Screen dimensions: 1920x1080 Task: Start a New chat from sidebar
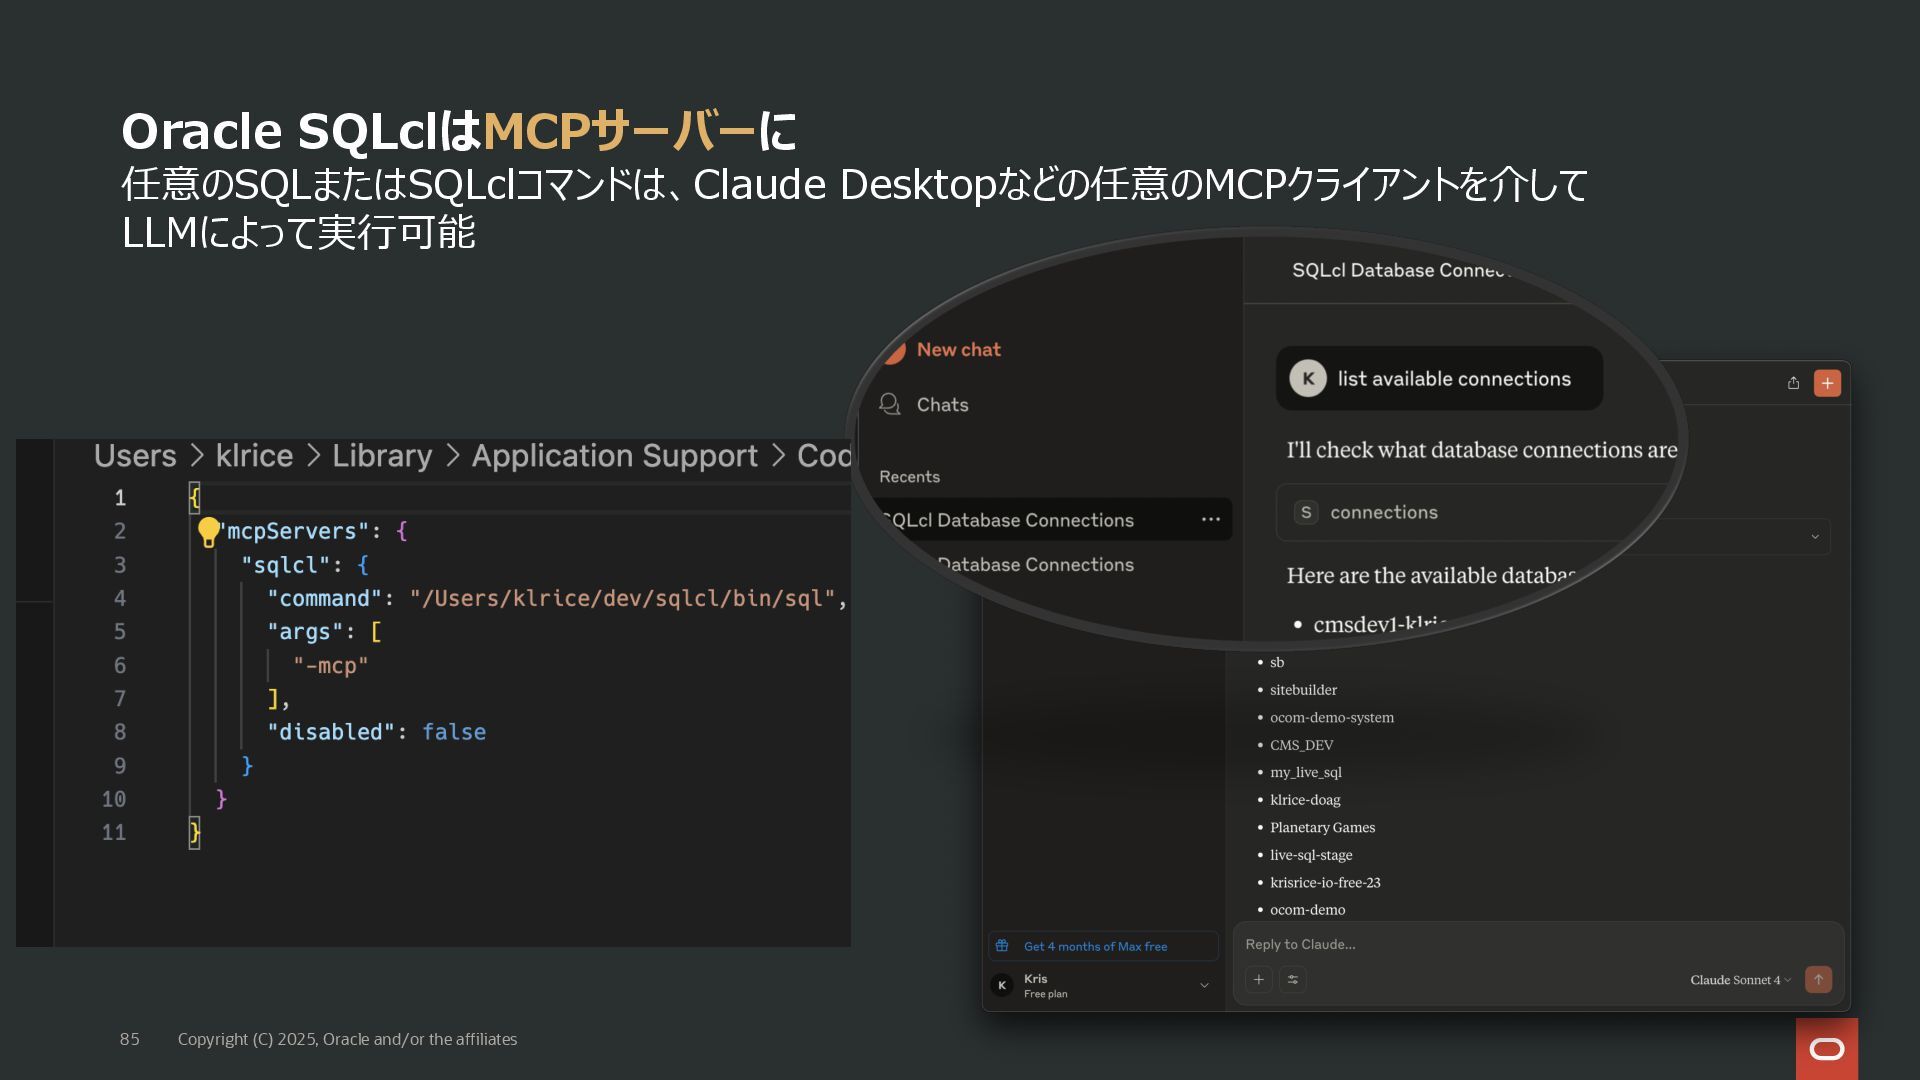958,350
